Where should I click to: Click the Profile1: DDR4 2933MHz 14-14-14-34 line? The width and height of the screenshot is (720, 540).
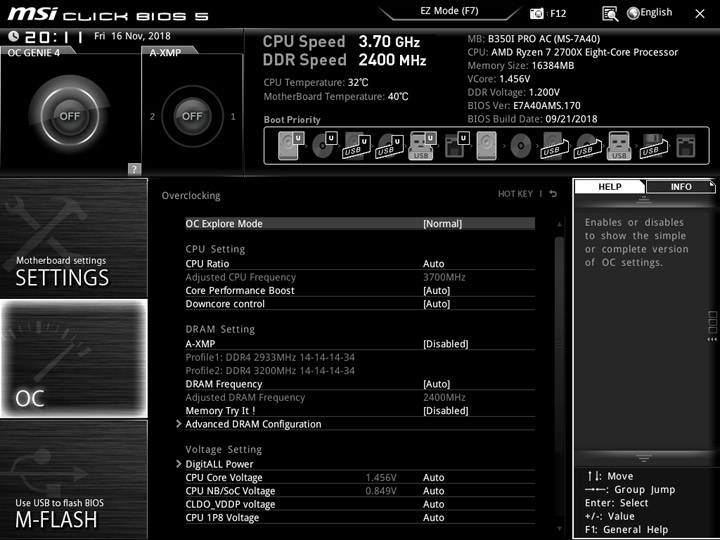[270, 357]
